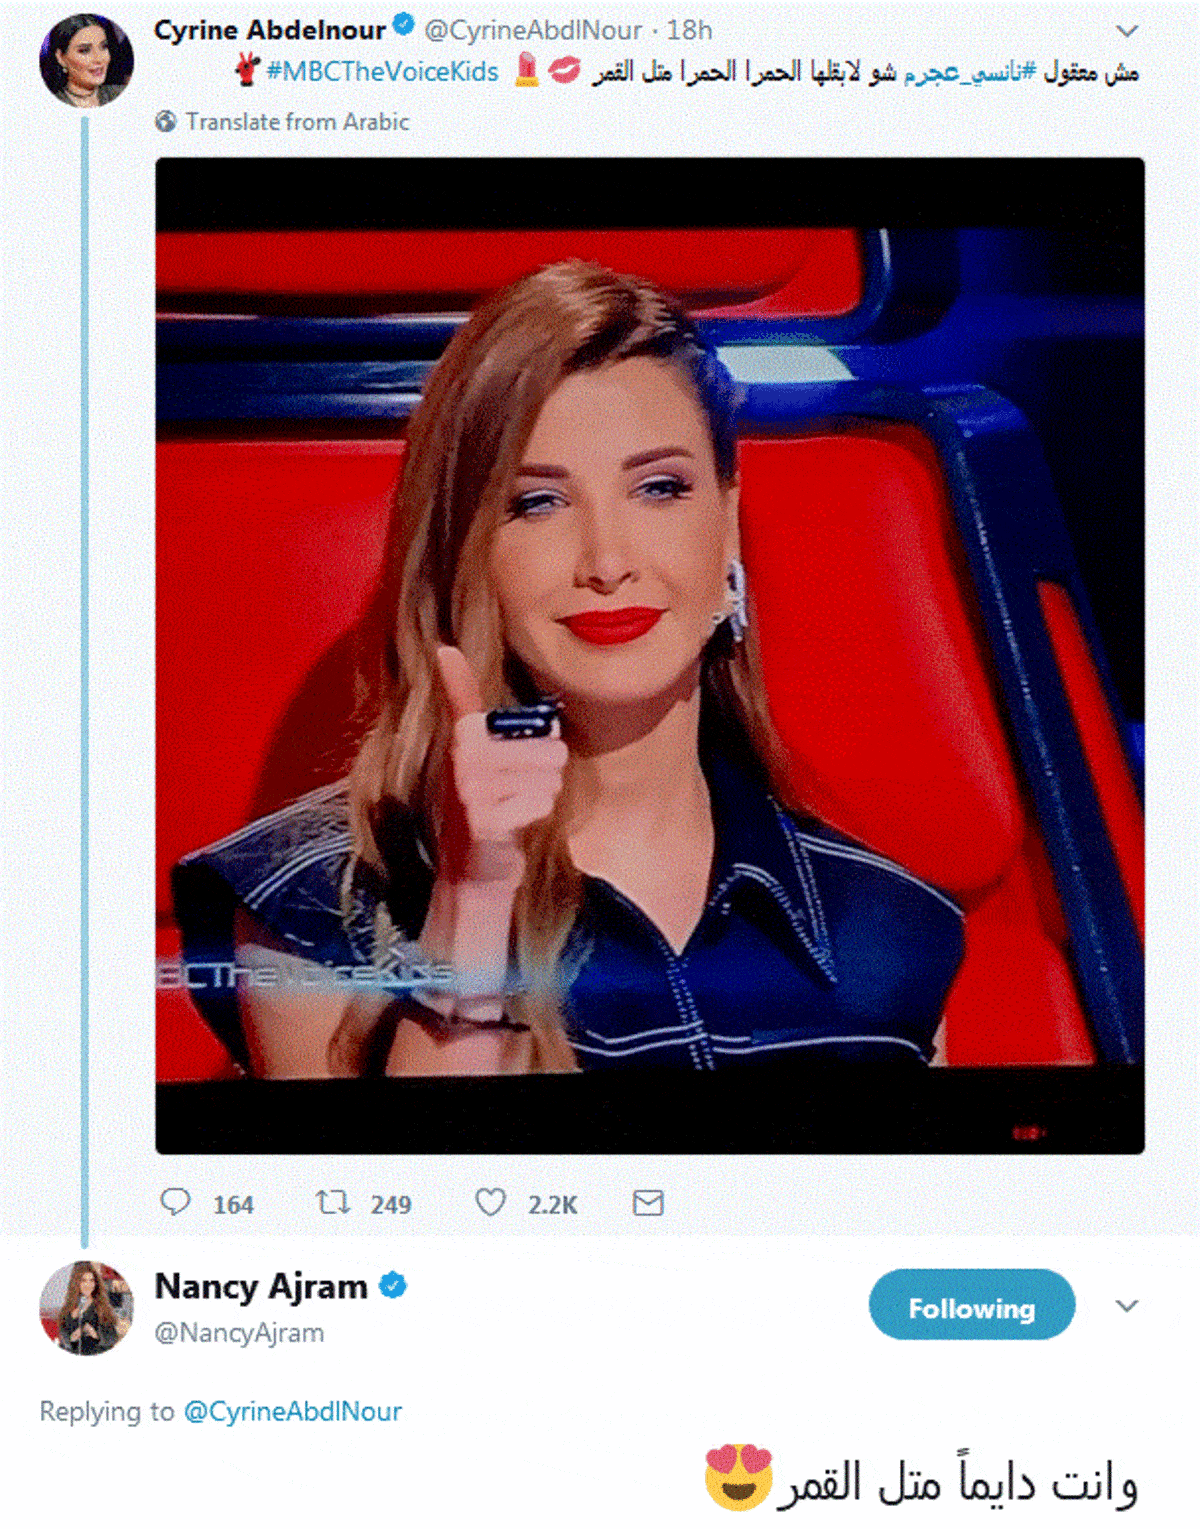Share tweet via envelope message icon

tap(648, 1202)
